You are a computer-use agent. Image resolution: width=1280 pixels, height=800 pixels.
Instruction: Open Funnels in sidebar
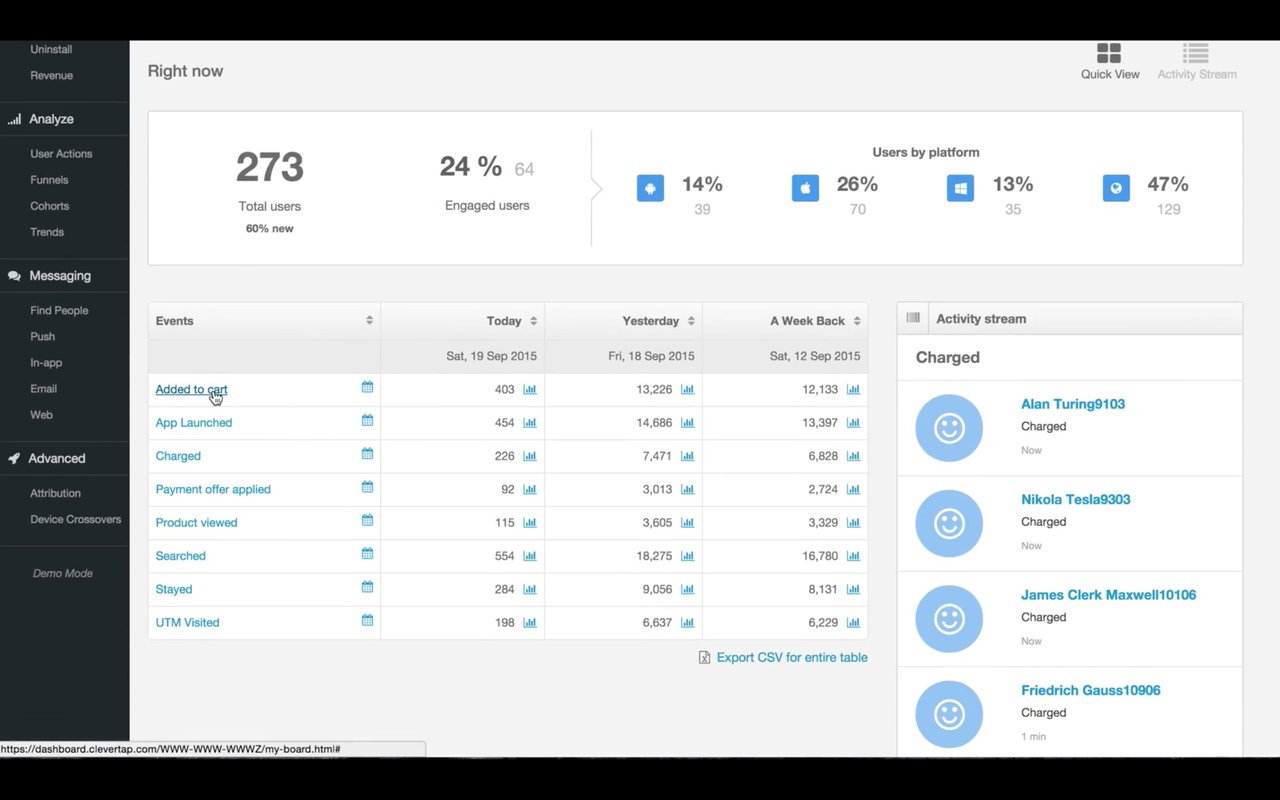coord(49,180)
